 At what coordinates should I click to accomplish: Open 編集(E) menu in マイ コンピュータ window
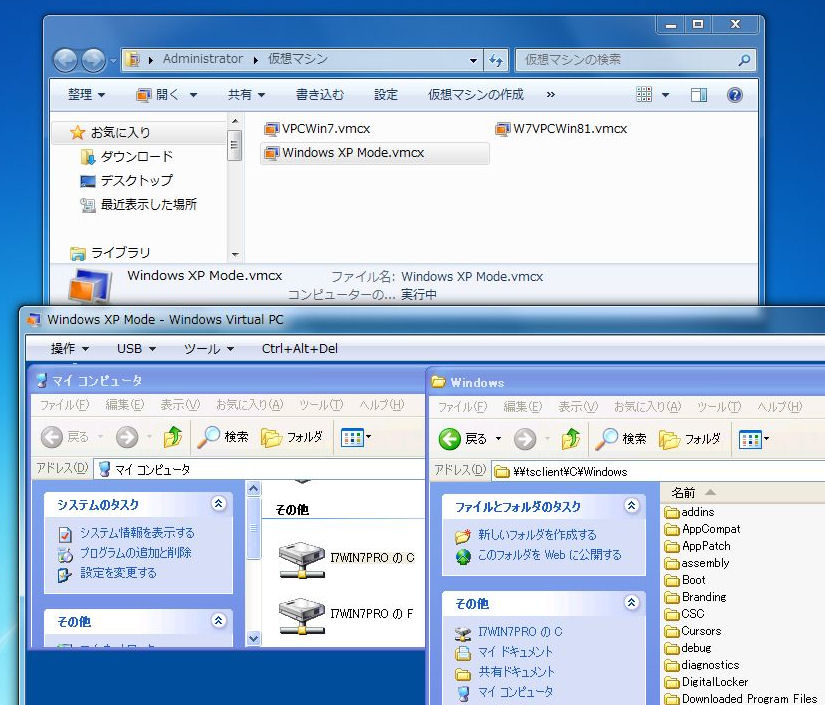pos(125,405)
